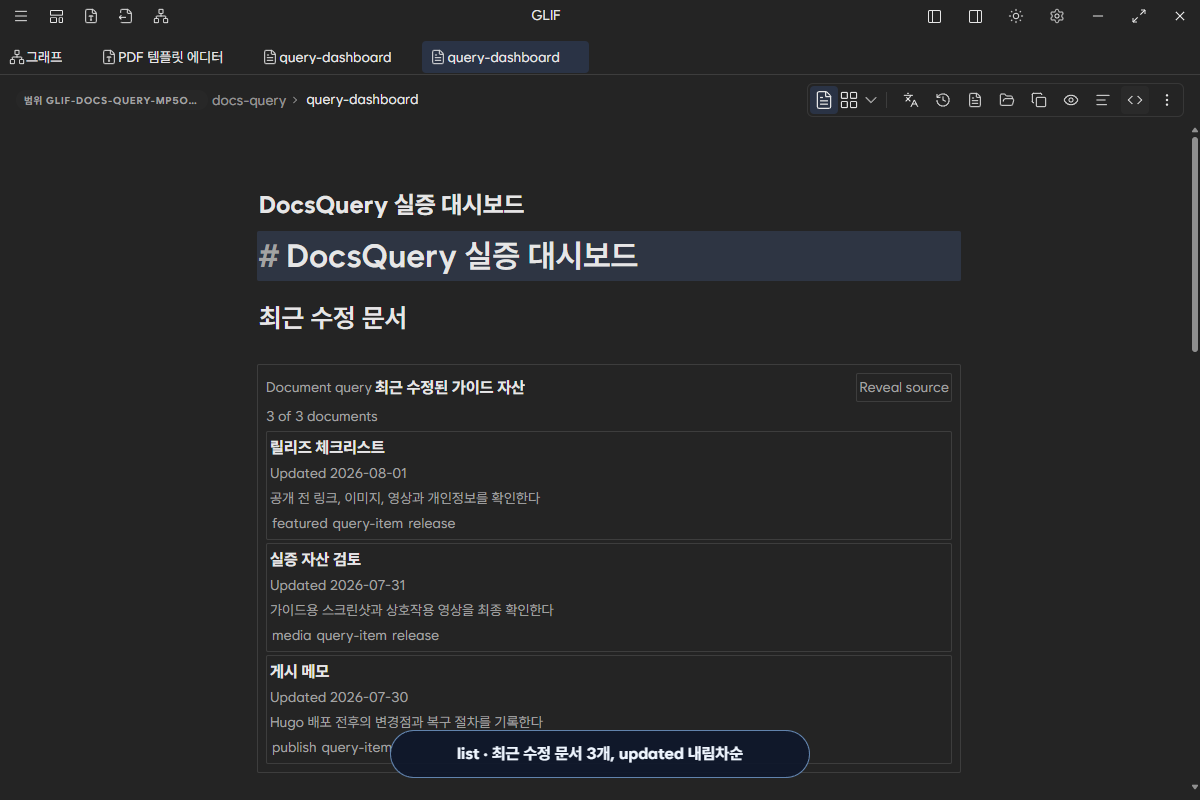This screenshot has height=800, width=1200.
Task: Click the 최근 수정된 가이드 자산 query title
Action: (449, 387)
